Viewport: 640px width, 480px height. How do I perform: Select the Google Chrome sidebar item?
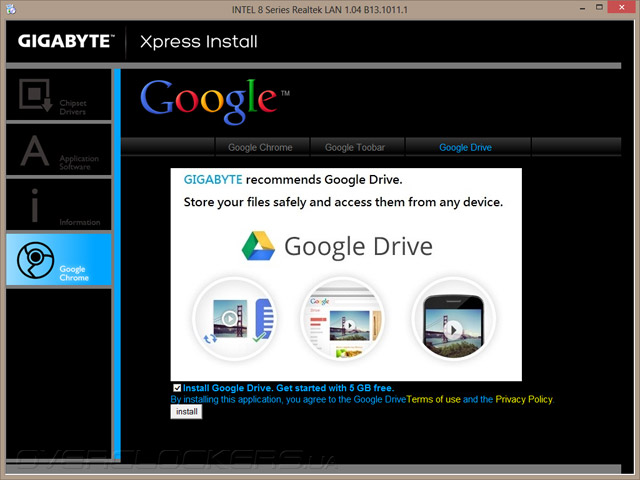click(59, 260)
